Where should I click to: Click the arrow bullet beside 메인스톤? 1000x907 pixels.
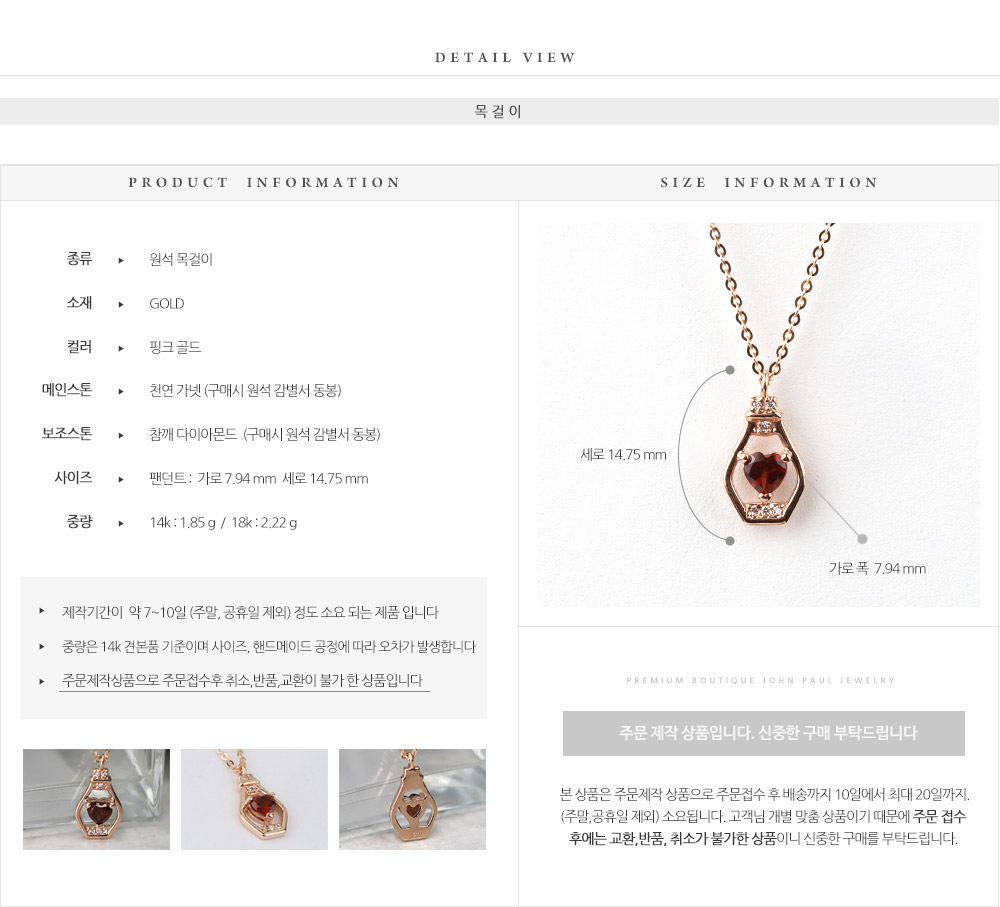(121, 392)
